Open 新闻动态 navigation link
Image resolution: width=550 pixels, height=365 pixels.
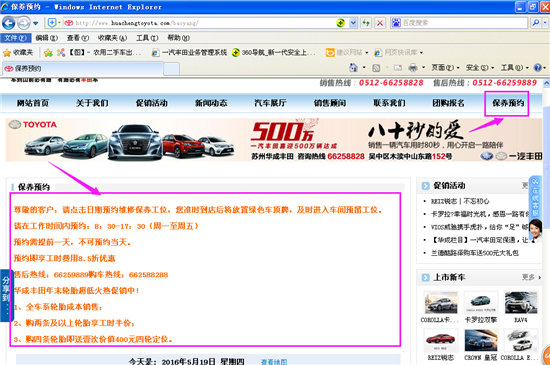coord(211,103)
